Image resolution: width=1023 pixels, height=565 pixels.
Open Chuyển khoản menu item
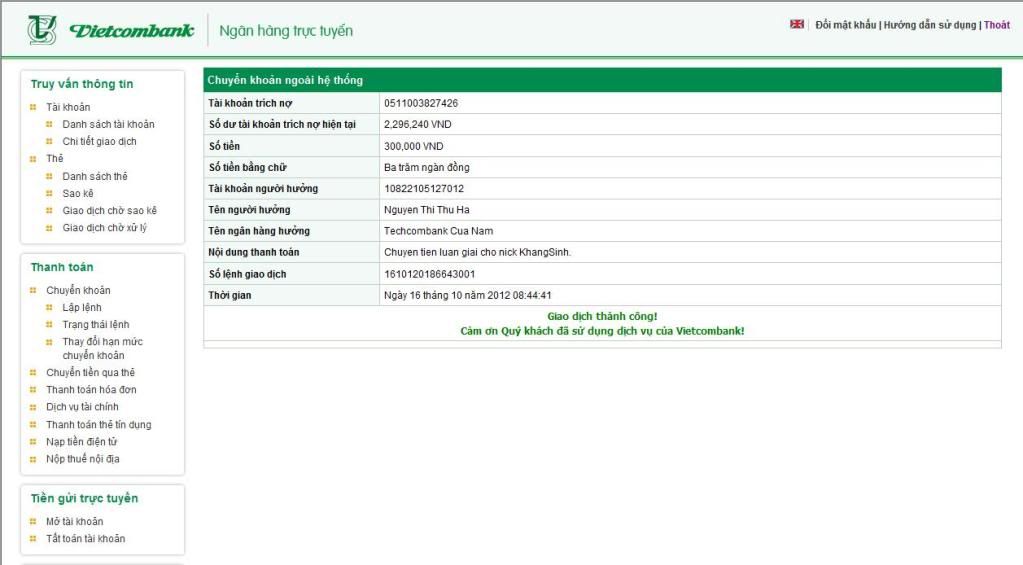[78, 290]
